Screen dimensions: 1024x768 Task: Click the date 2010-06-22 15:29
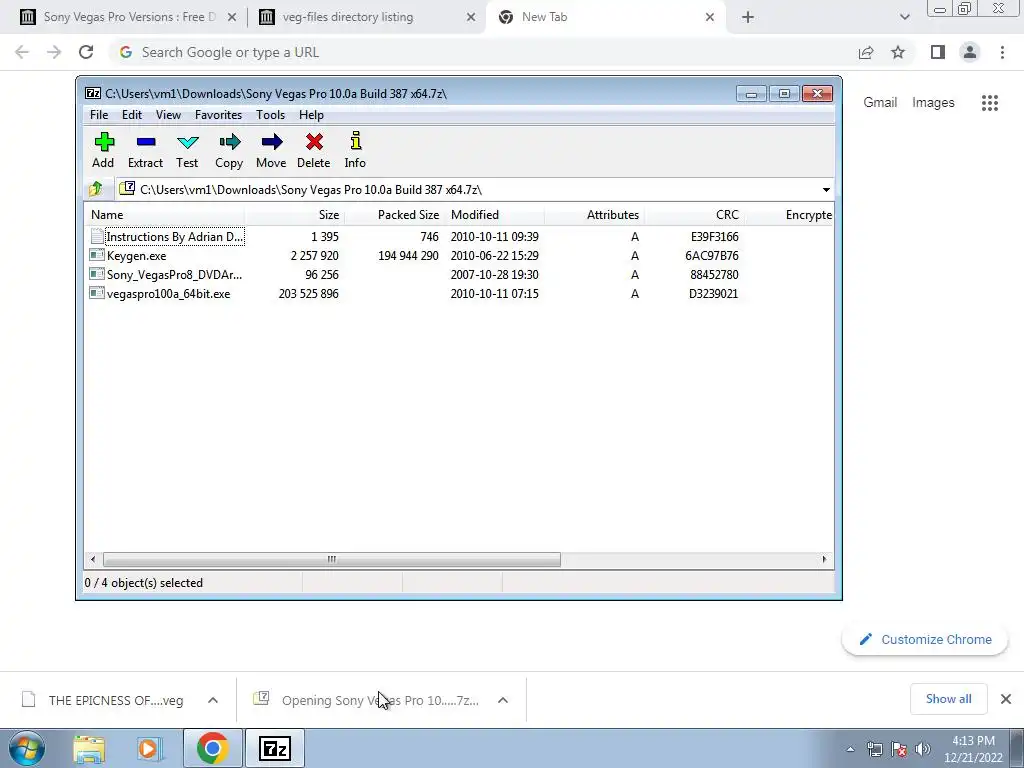494,255
